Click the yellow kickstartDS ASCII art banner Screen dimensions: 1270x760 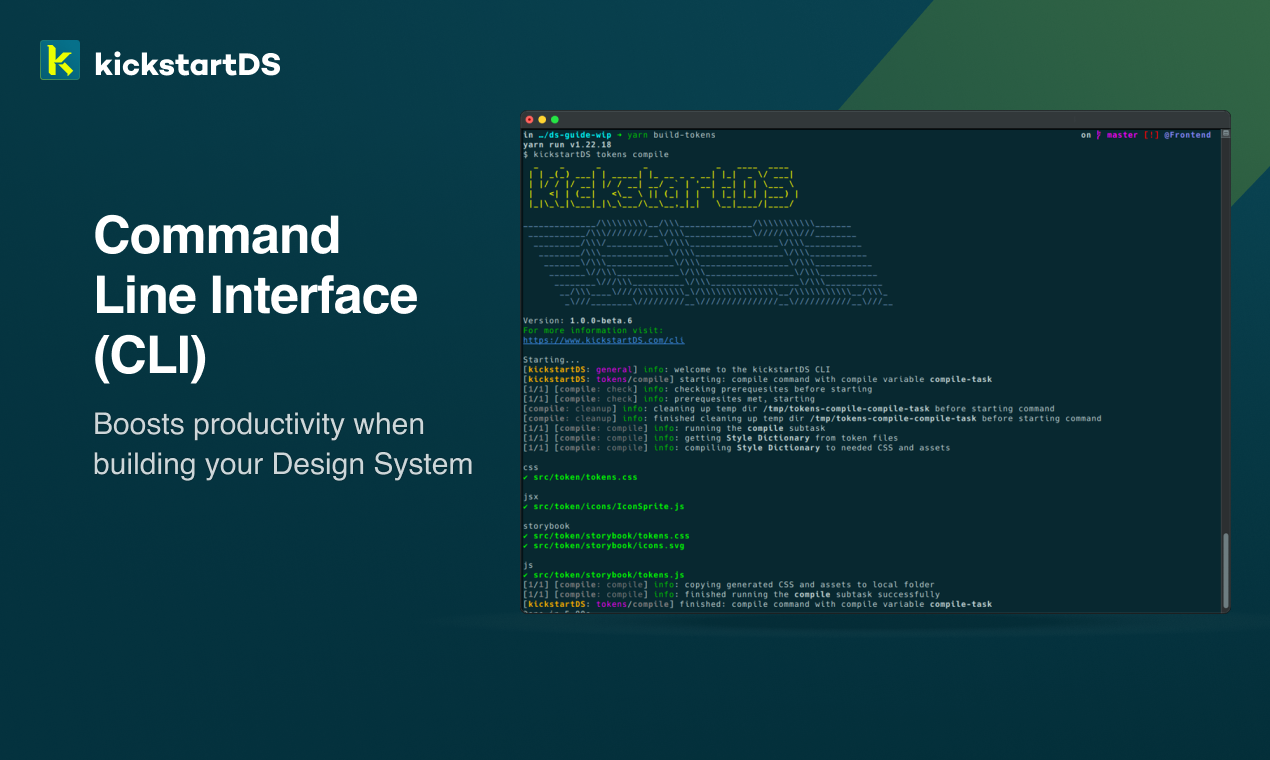pos(661,187)
